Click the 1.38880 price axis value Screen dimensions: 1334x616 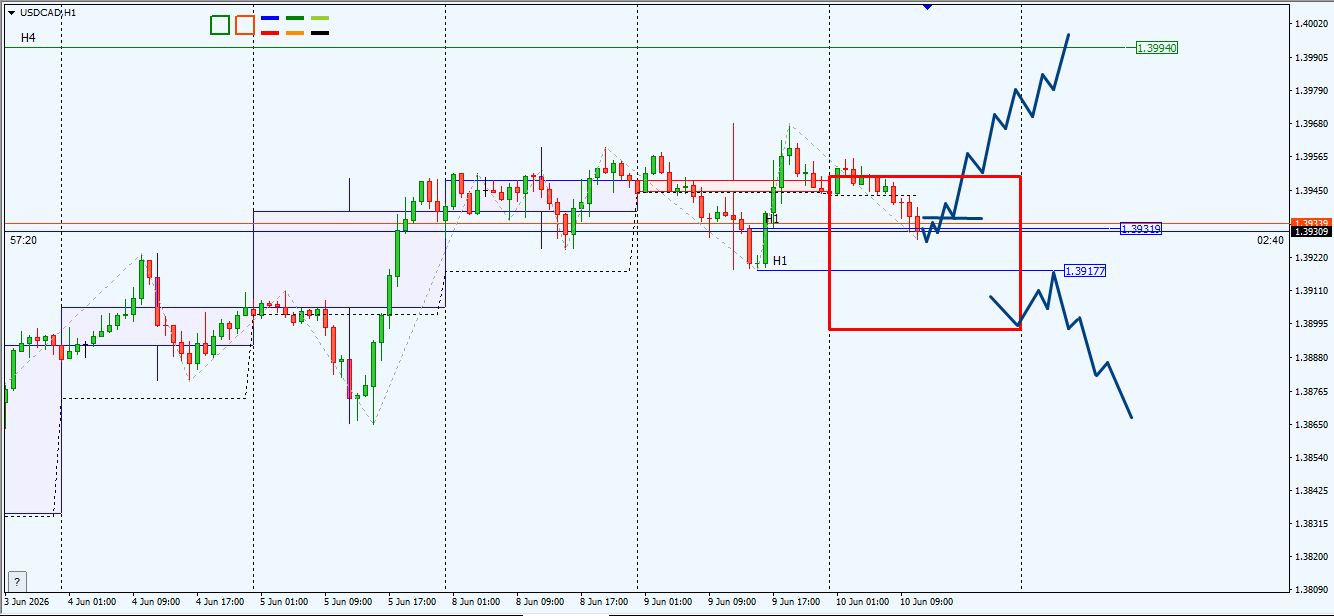click(1310, 358)
